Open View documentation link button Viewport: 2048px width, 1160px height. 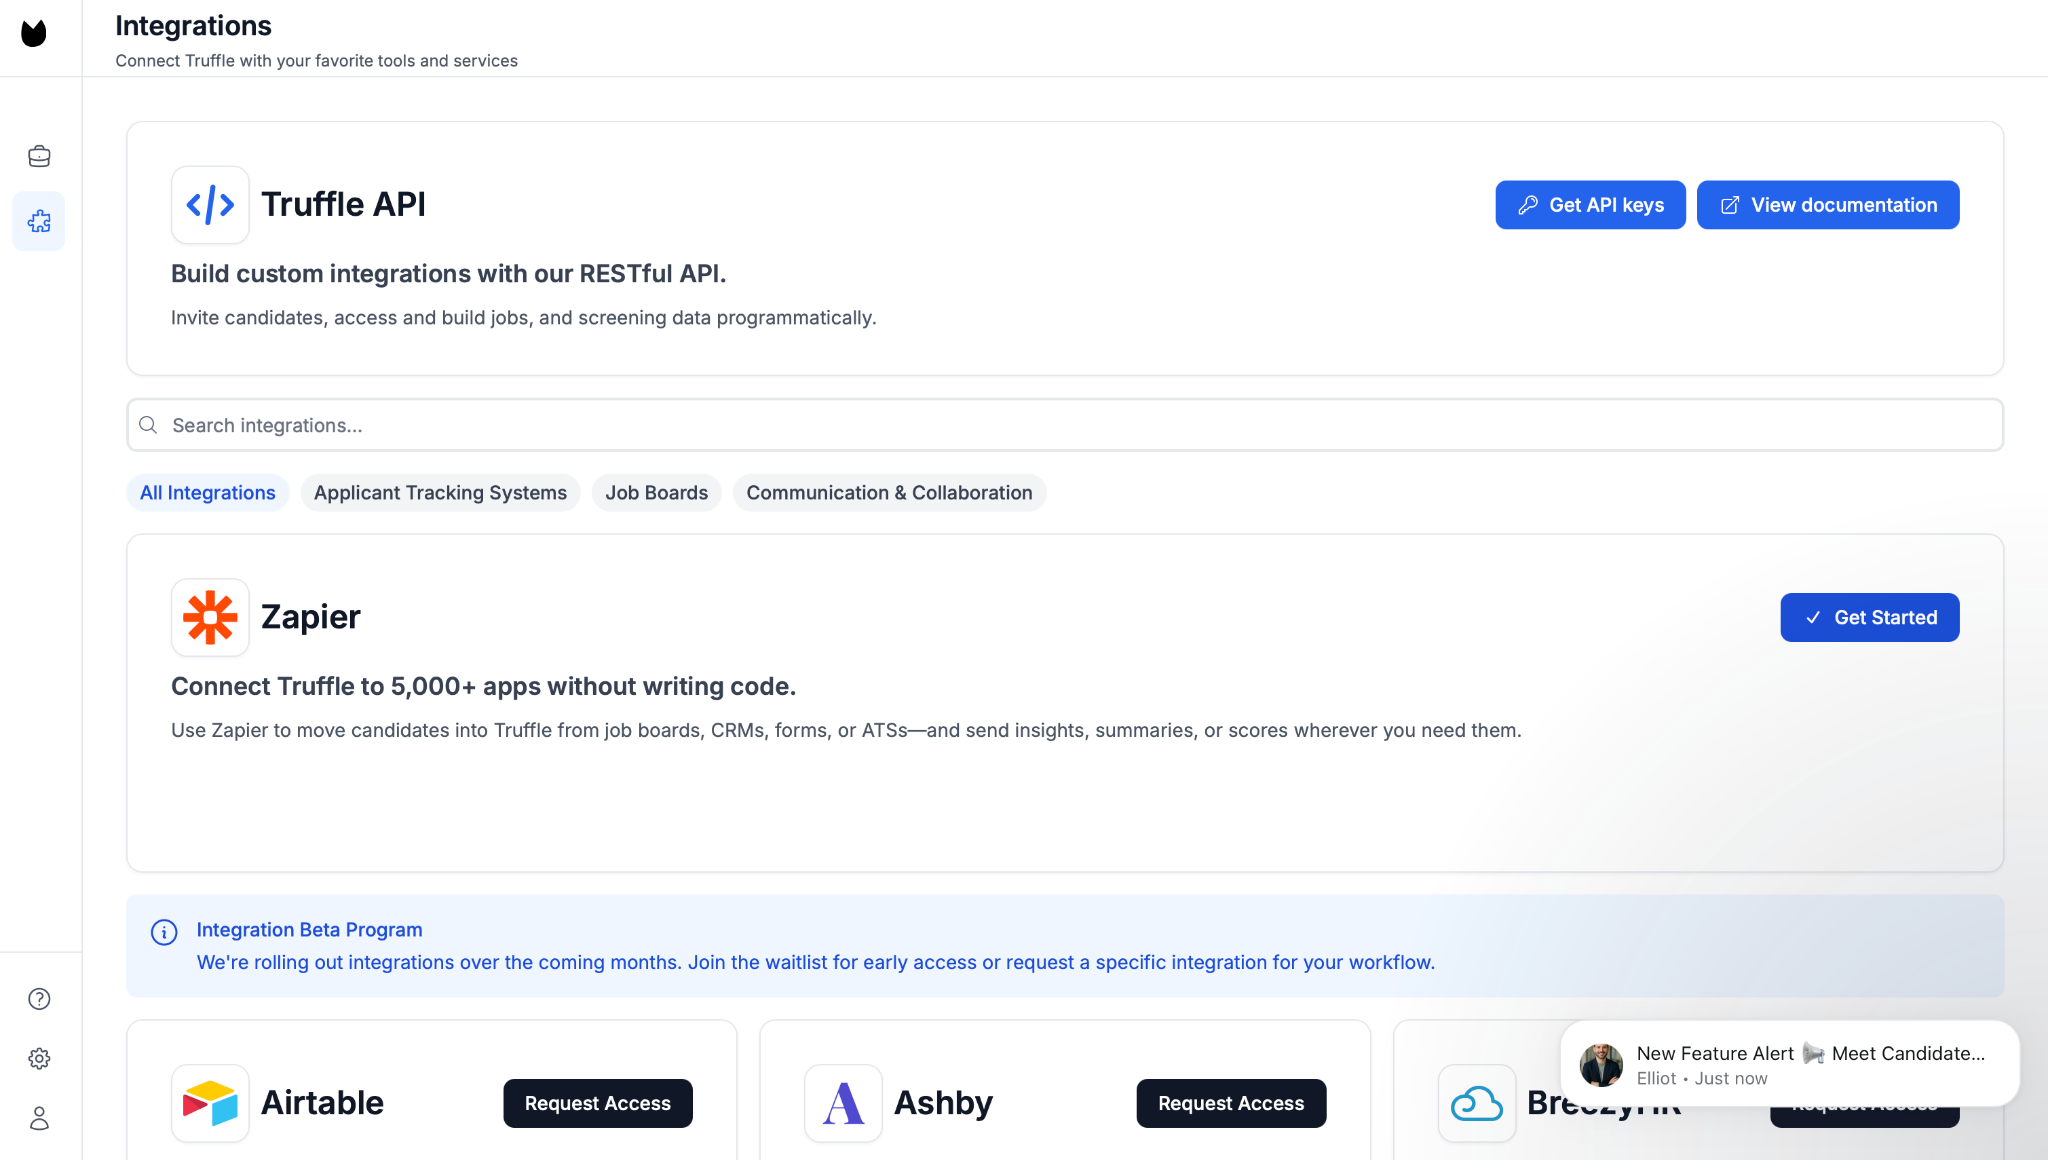pos(1827,205)
